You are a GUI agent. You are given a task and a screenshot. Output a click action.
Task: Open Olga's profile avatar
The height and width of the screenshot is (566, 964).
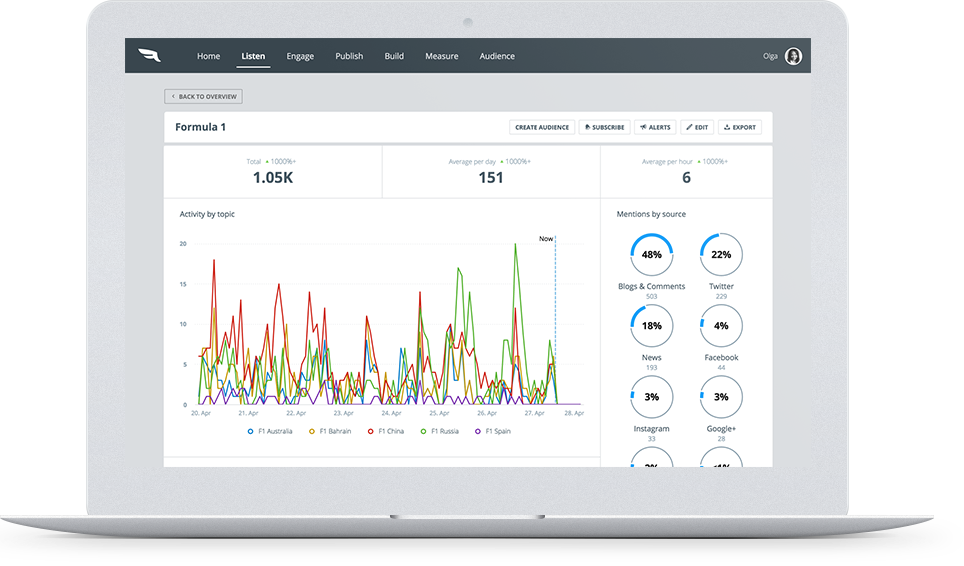[x=793, y=56]
